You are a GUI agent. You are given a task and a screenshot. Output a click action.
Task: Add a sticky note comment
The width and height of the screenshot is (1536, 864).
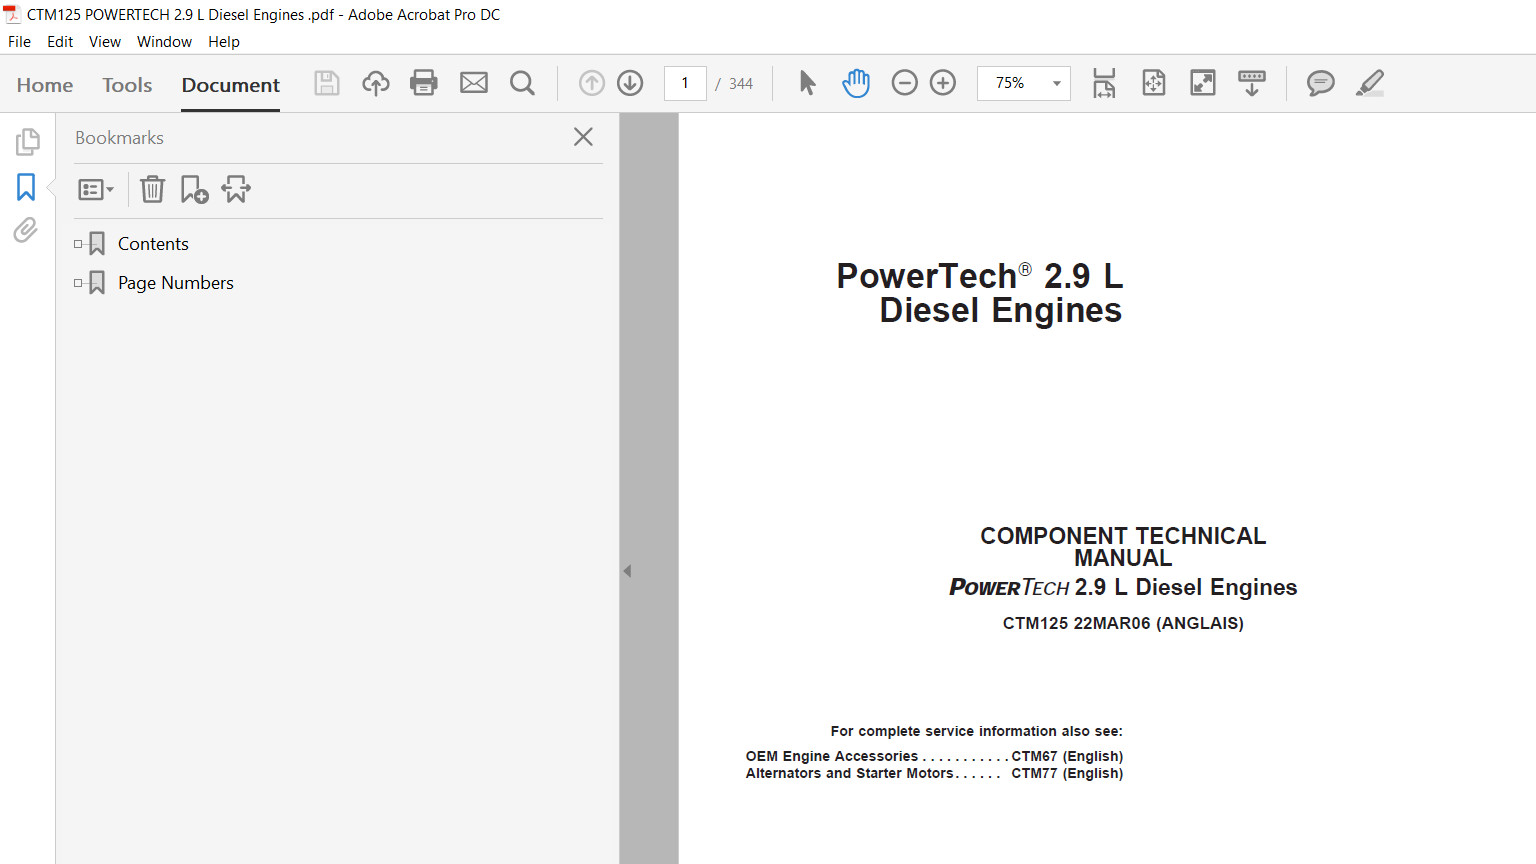tap(1321, 83)
